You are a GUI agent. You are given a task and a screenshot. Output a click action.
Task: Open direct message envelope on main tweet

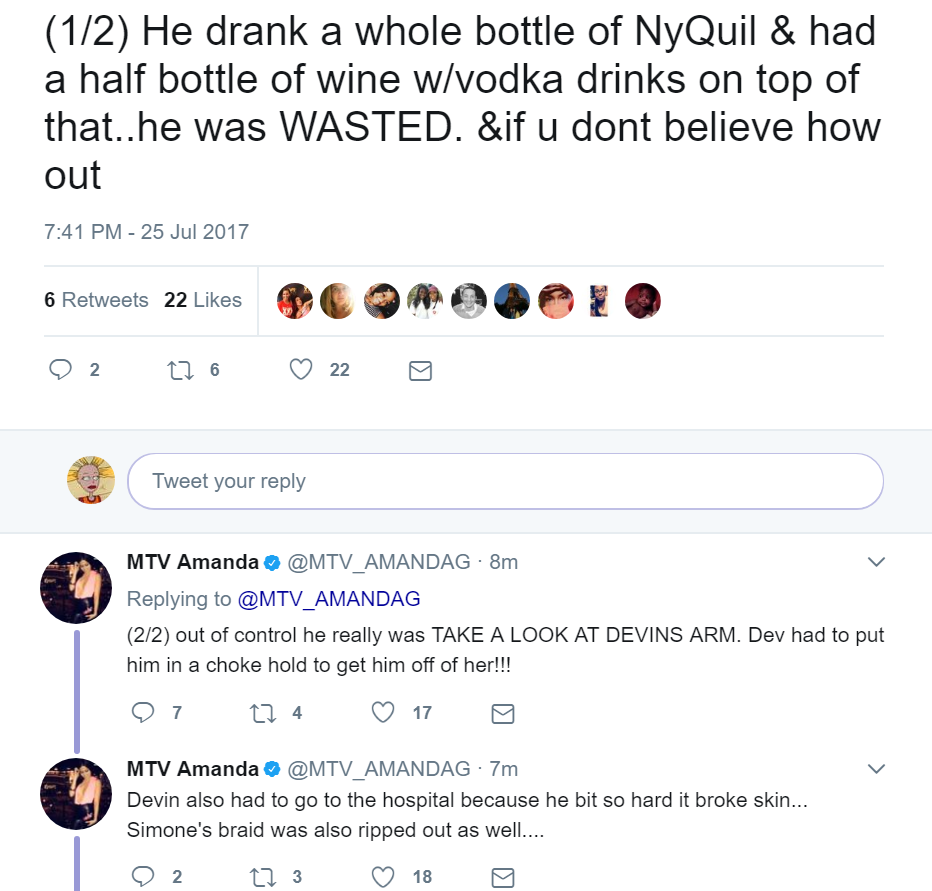click(420, 371)
